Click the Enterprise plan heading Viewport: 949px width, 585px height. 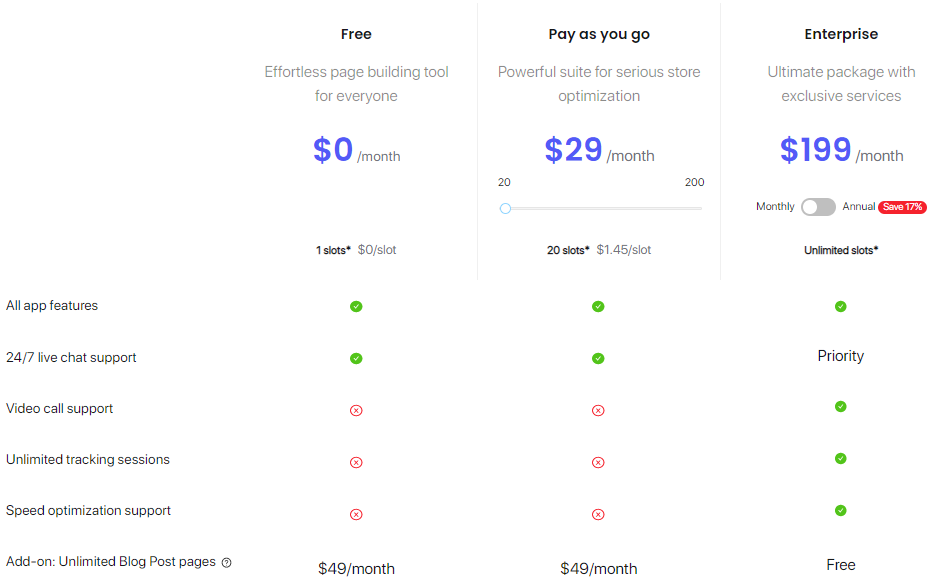click(x=841, y=34)
